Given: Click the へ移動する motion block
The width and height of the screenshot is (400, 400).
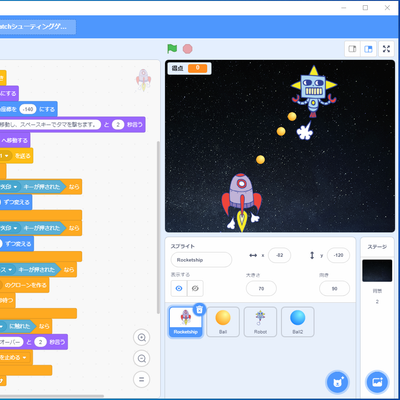Looking at the screenshot, I should point(15,140).
